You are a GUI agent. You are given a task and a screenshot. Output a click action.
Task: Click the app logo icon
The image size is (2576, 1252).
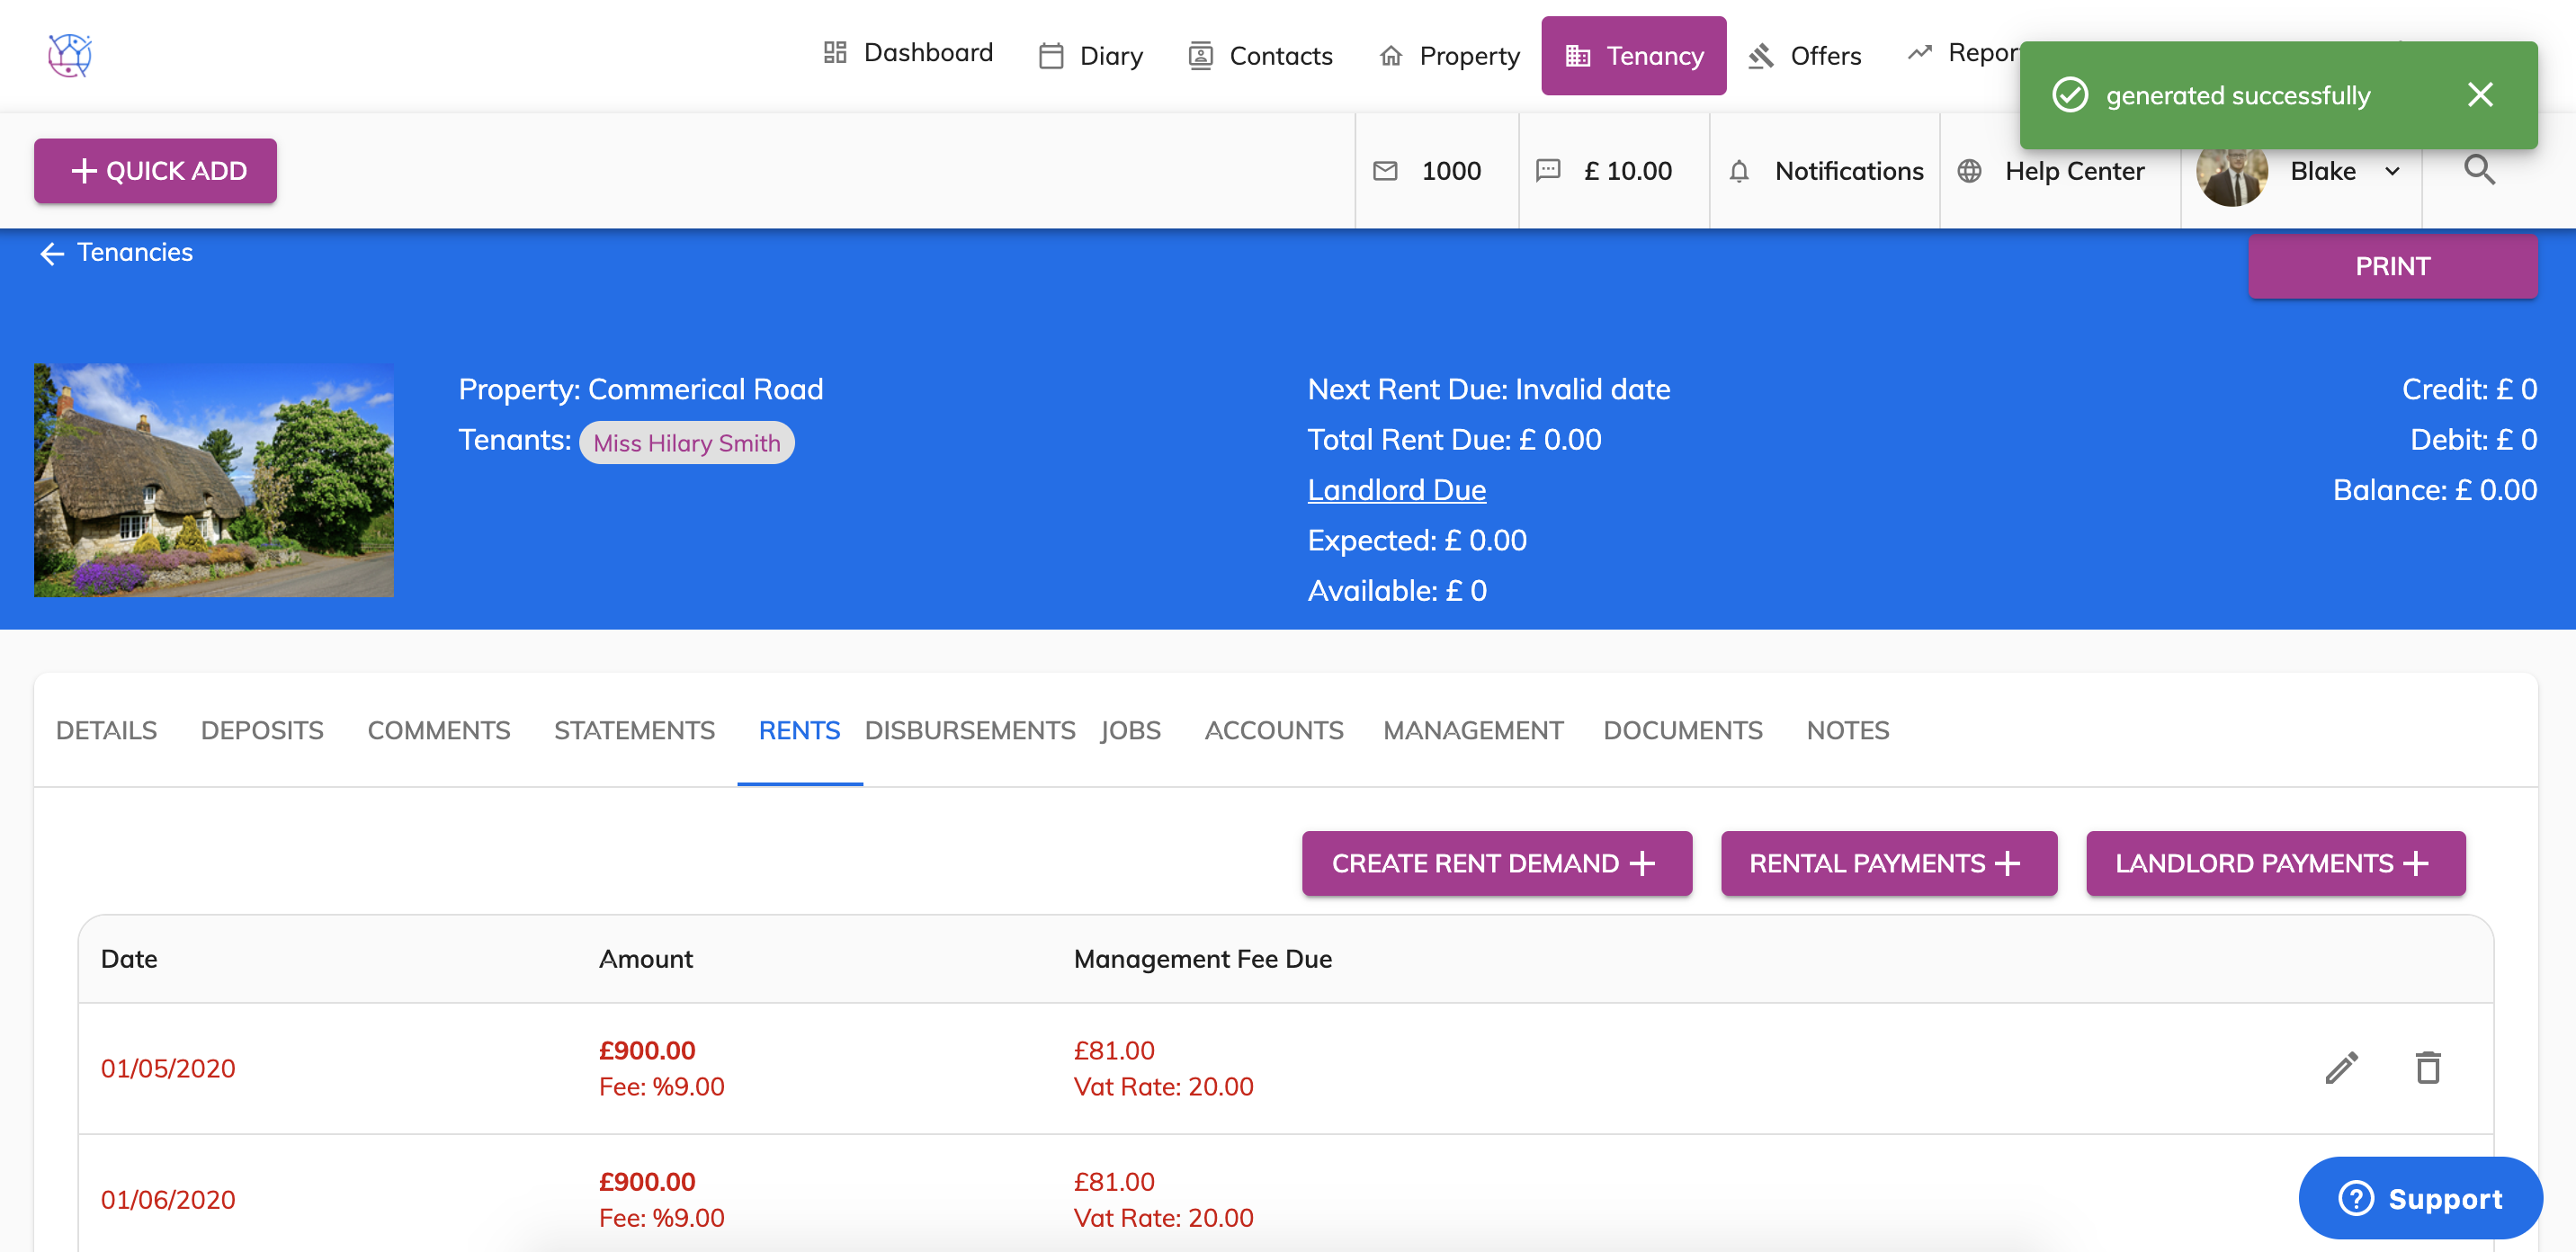point(69,55)
